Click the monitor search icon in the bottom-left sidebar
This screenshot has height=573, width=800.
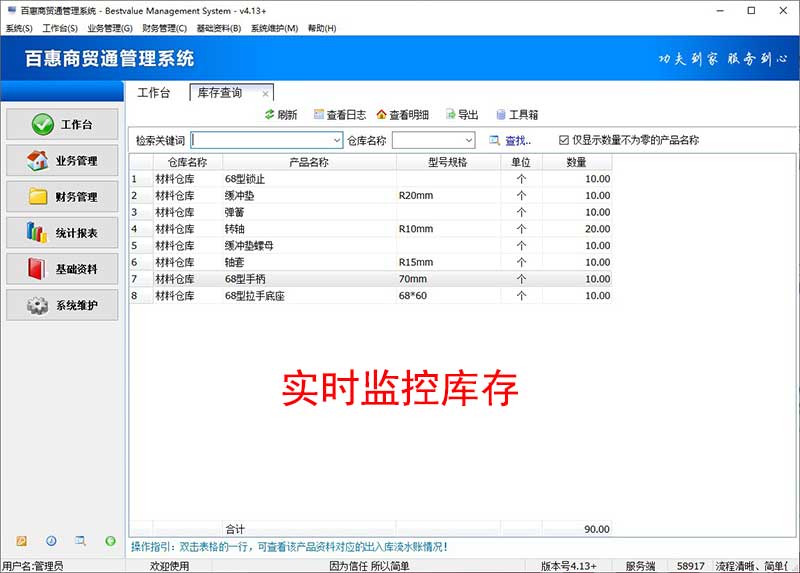click(81, 541)
